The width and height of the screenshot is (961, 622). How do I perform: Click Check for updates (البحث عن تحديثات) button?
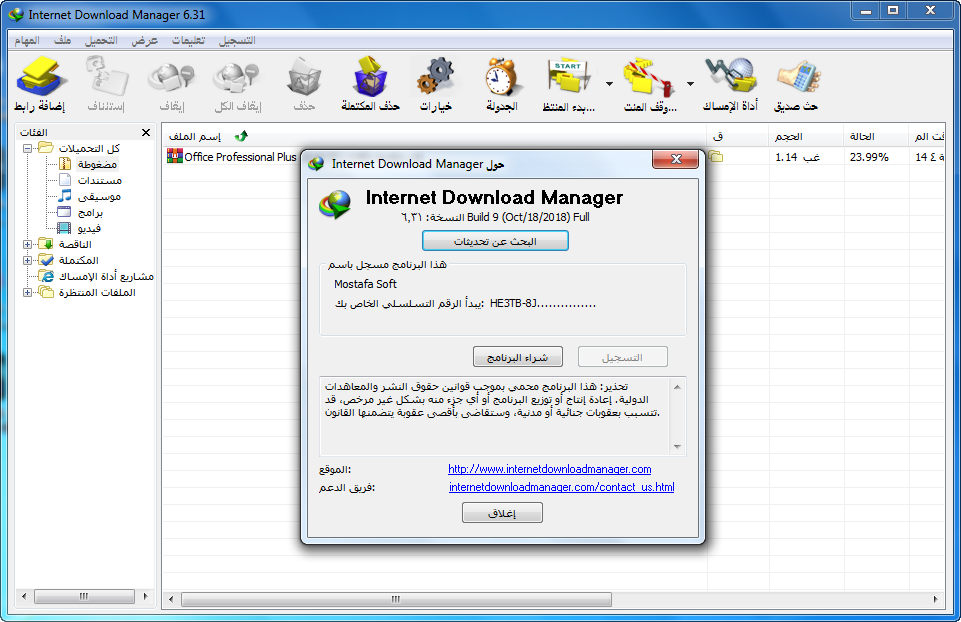pyautogui.click(x=495, y=241)
